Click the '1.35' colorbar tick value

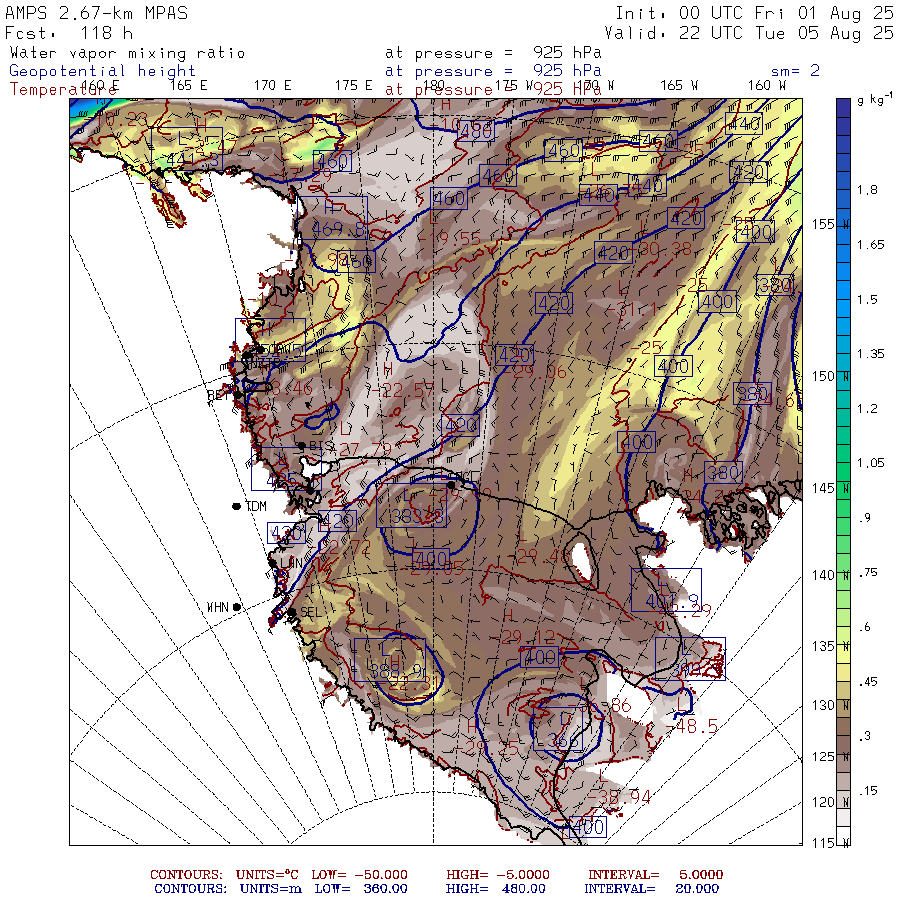[871, 354]
